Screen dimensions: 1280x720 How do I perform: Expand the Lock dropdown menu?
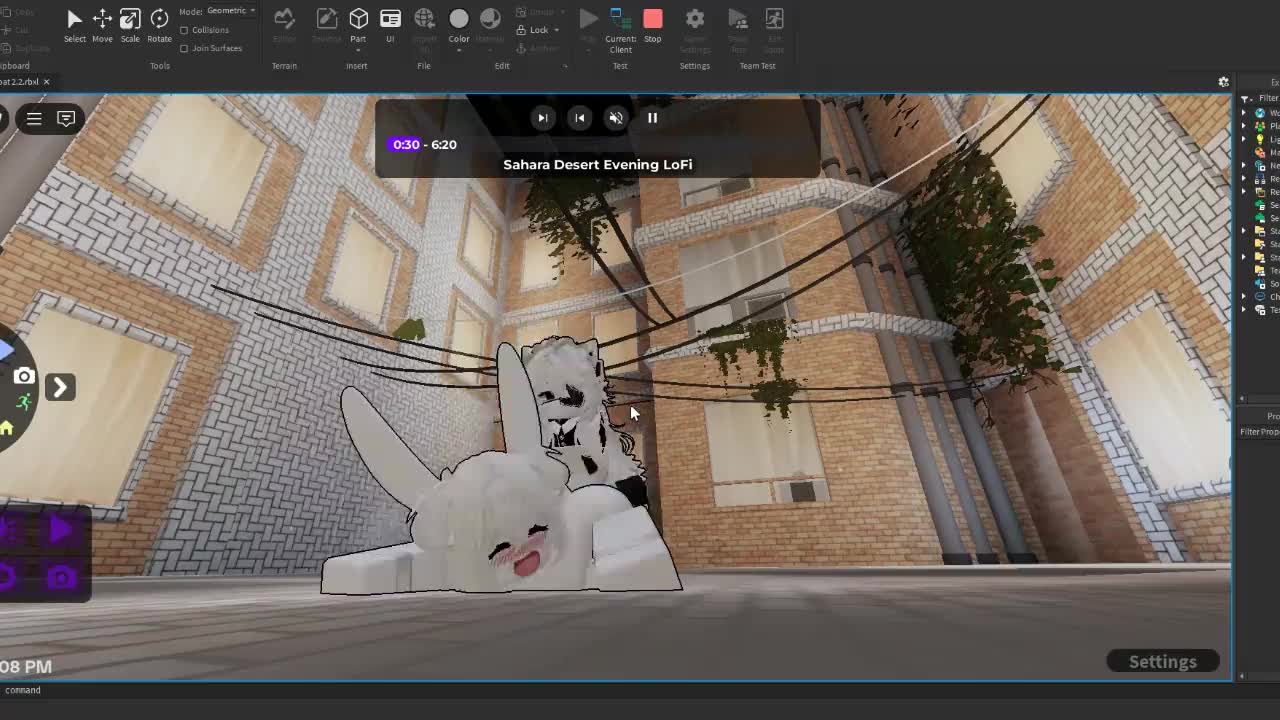point(557,30)
